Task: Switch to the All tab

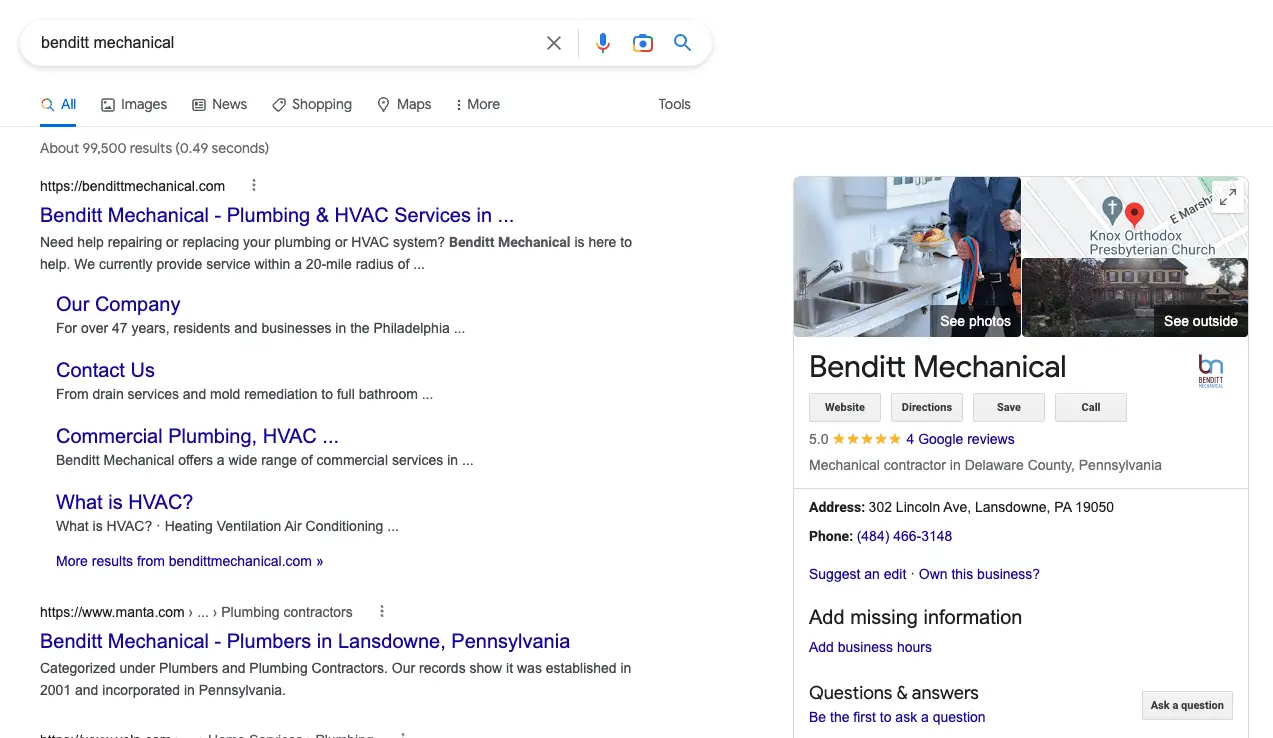Action: [58, 104]
